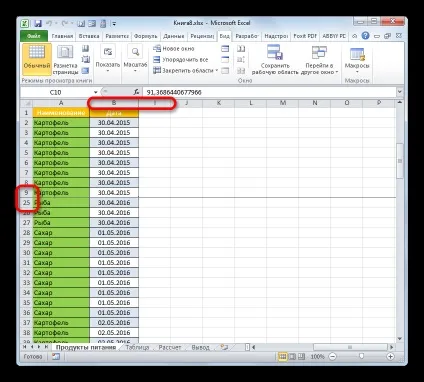Open the Таблица sheet tab
Screen dimensions: 424x382
pyautogui.click(x=137, y=347)
